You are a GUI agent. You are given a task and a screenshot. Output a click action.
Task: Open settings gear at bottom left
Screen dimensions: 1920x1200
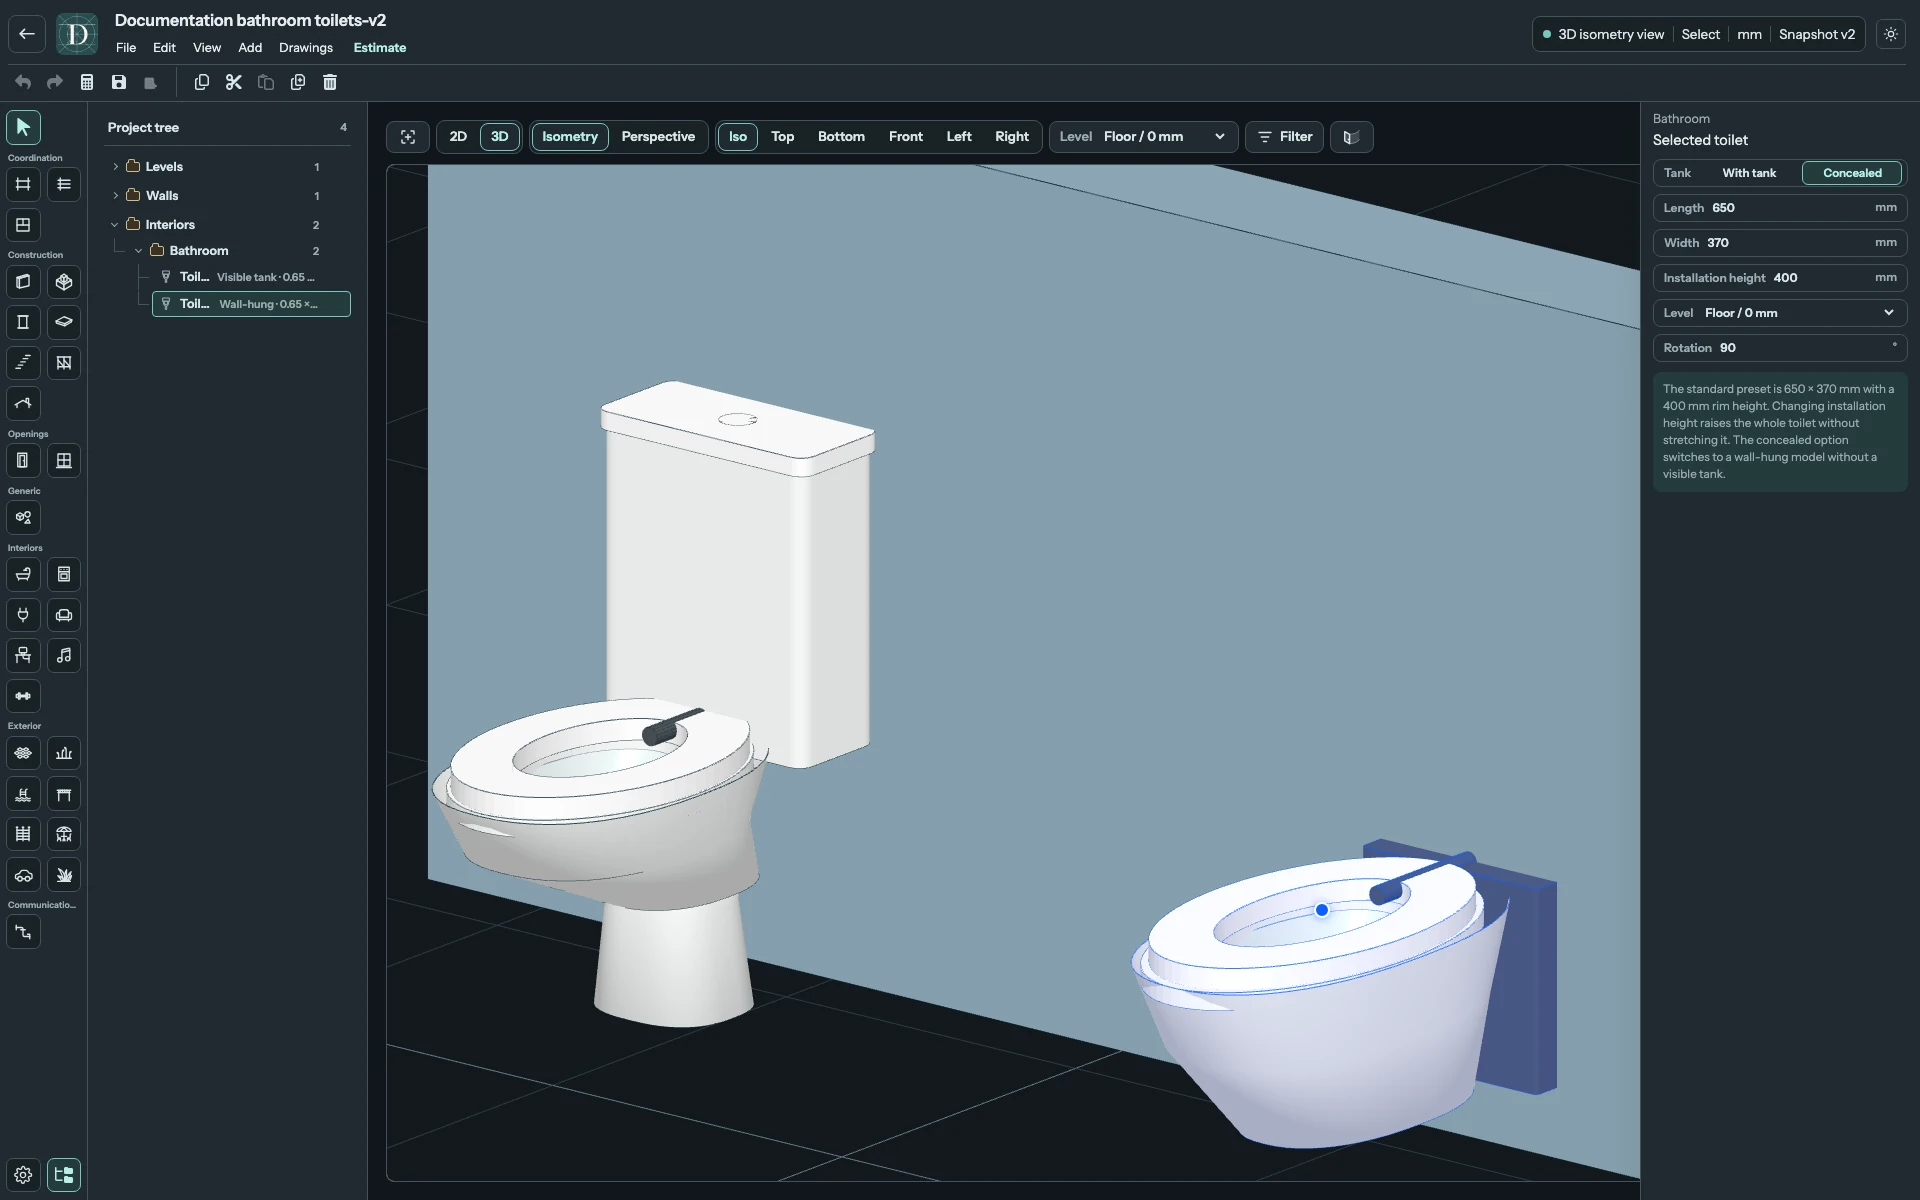point(23,1175)
